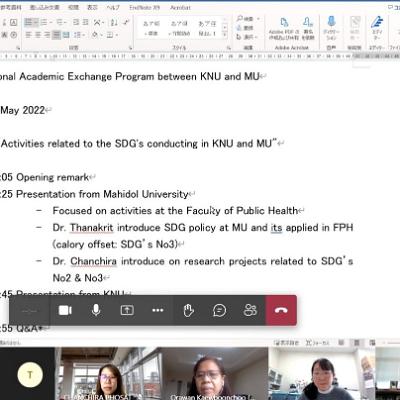Switch to read mode view
Image resolution: width=400 pixels, height=400 pixels.
coord(341,343)
